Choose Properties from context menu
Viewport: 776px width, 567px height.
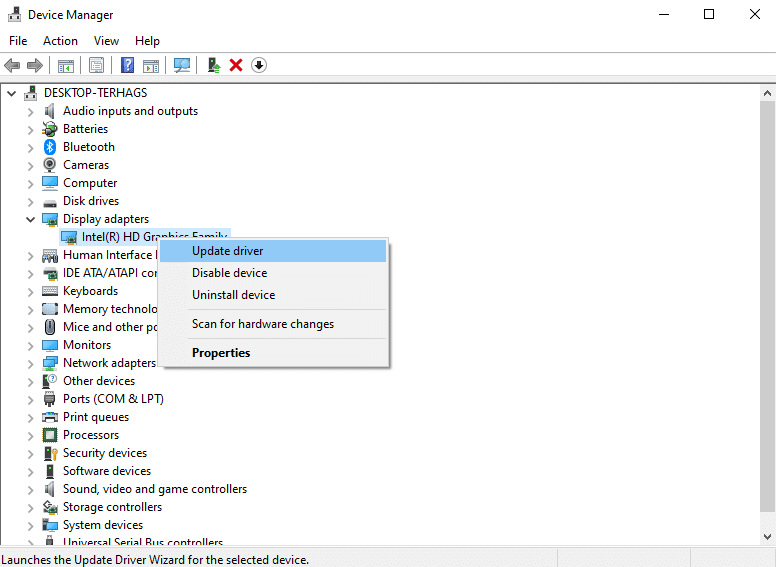pyautogui.click(x=273, y=353)
